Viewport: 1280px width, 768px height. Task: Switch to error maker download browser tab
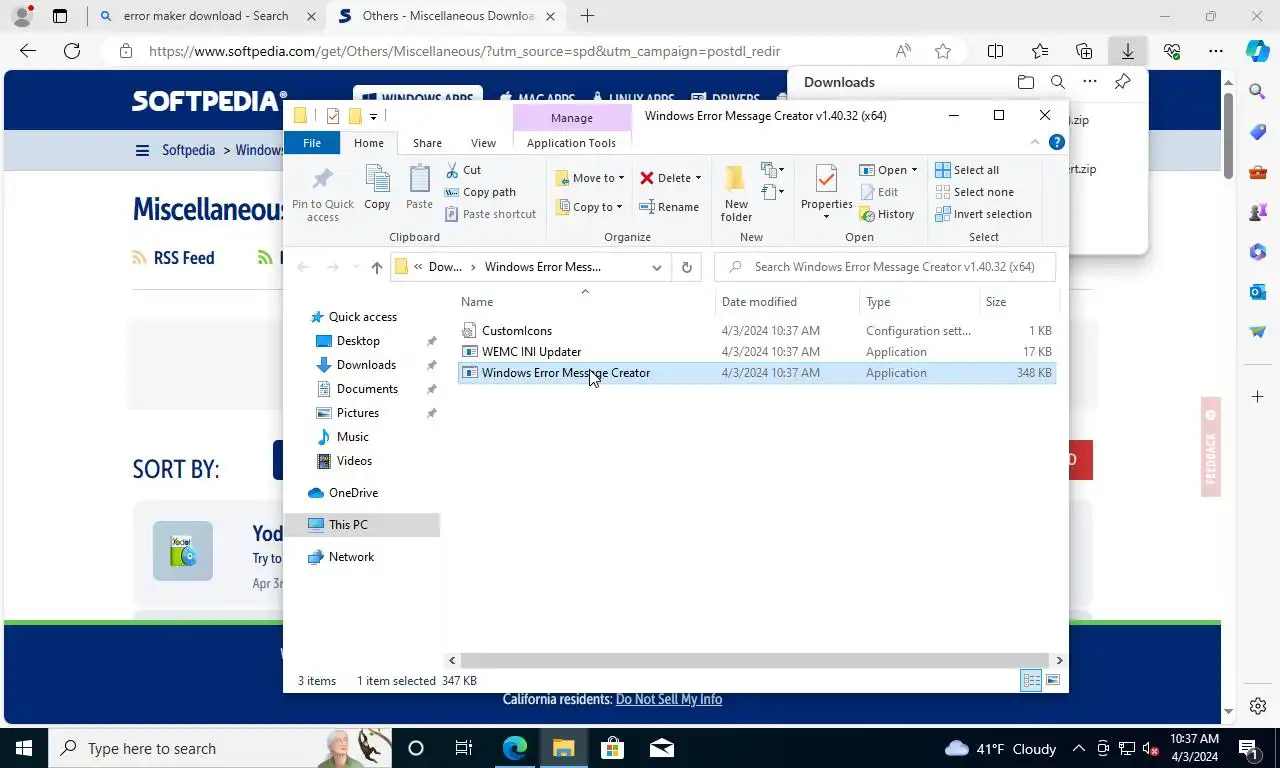point(206,16)
